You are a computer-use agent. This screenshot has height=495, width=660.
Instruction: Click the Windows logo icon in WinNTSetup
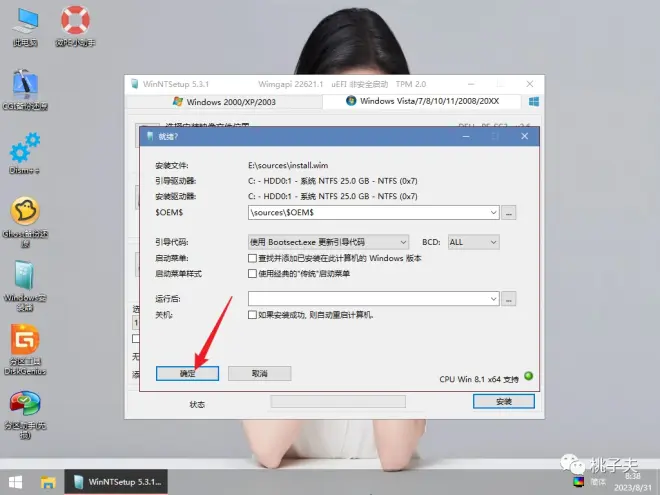point(534,101)
